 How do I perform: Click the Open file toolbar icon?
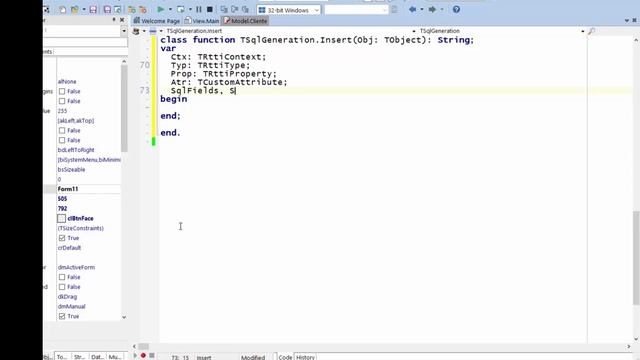74,9
